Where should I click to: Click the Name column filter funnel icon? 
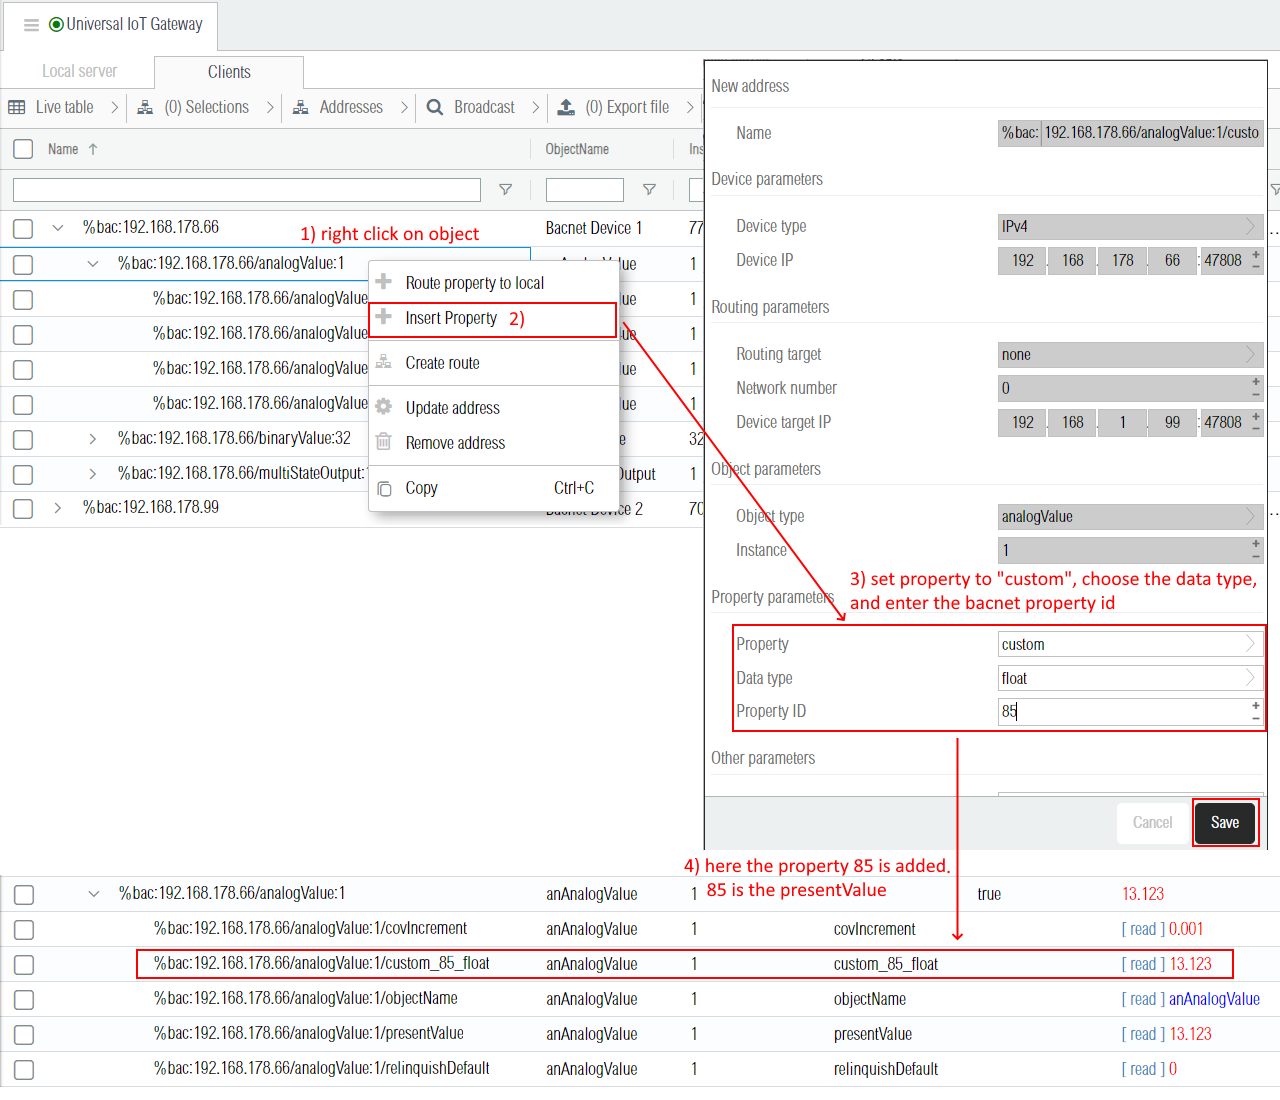click(x=506, y=190)
